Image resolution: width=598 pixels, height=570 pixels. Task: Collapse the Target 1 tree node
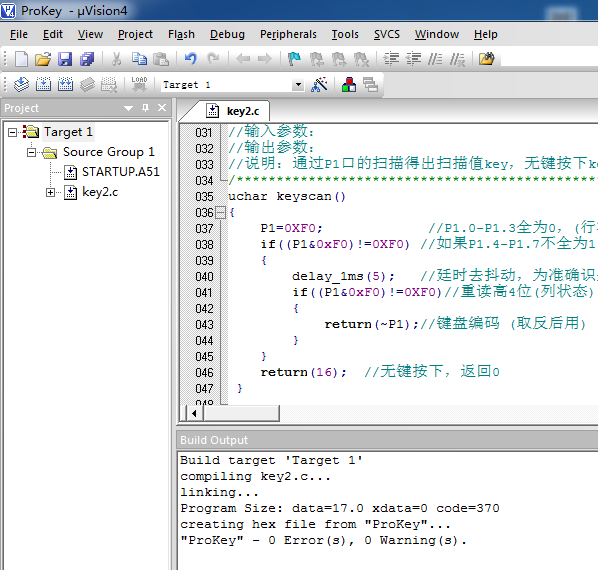click(12, 132)
